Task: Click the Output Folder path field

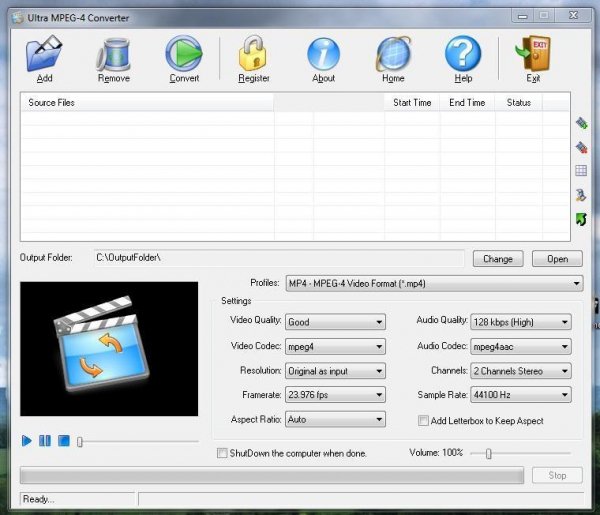Action: [279, 258]
